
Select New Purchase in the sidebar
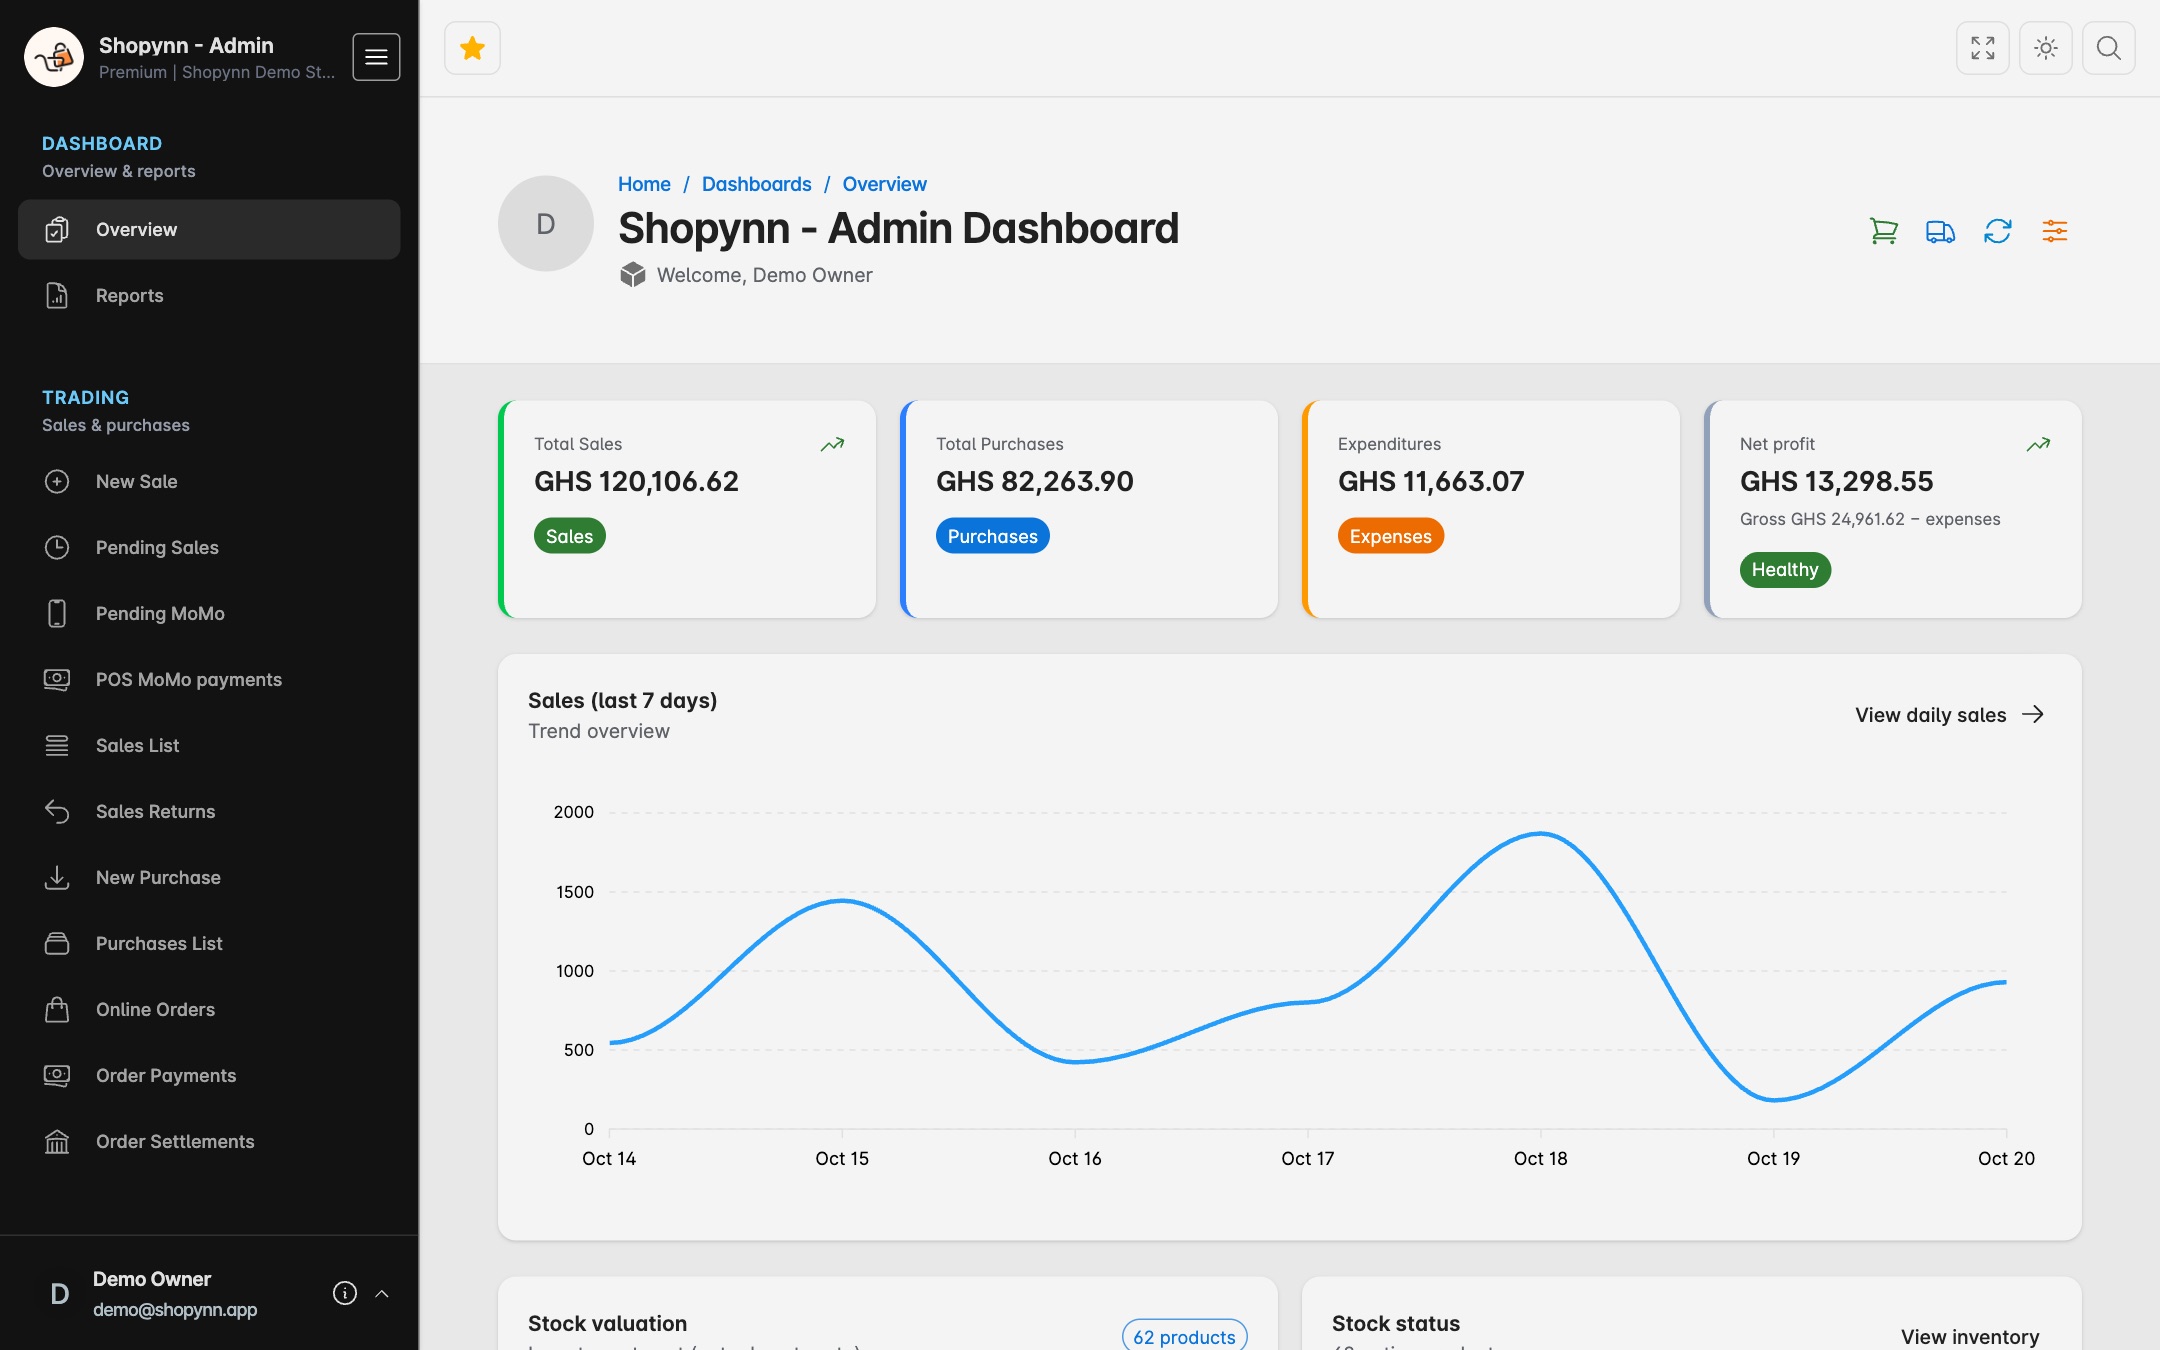(209, 877)
